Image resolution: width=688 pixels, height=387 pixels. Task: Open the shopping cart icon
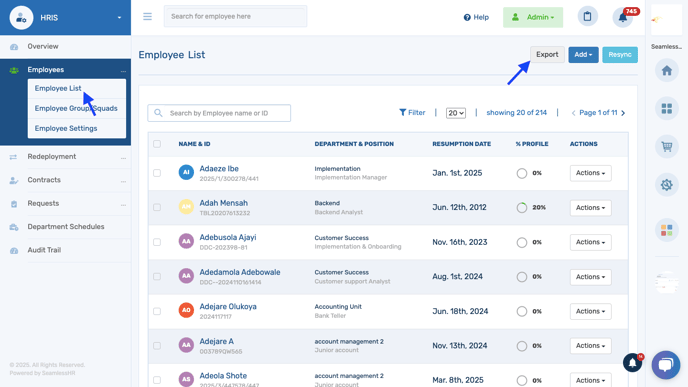[x=666, y=147]
